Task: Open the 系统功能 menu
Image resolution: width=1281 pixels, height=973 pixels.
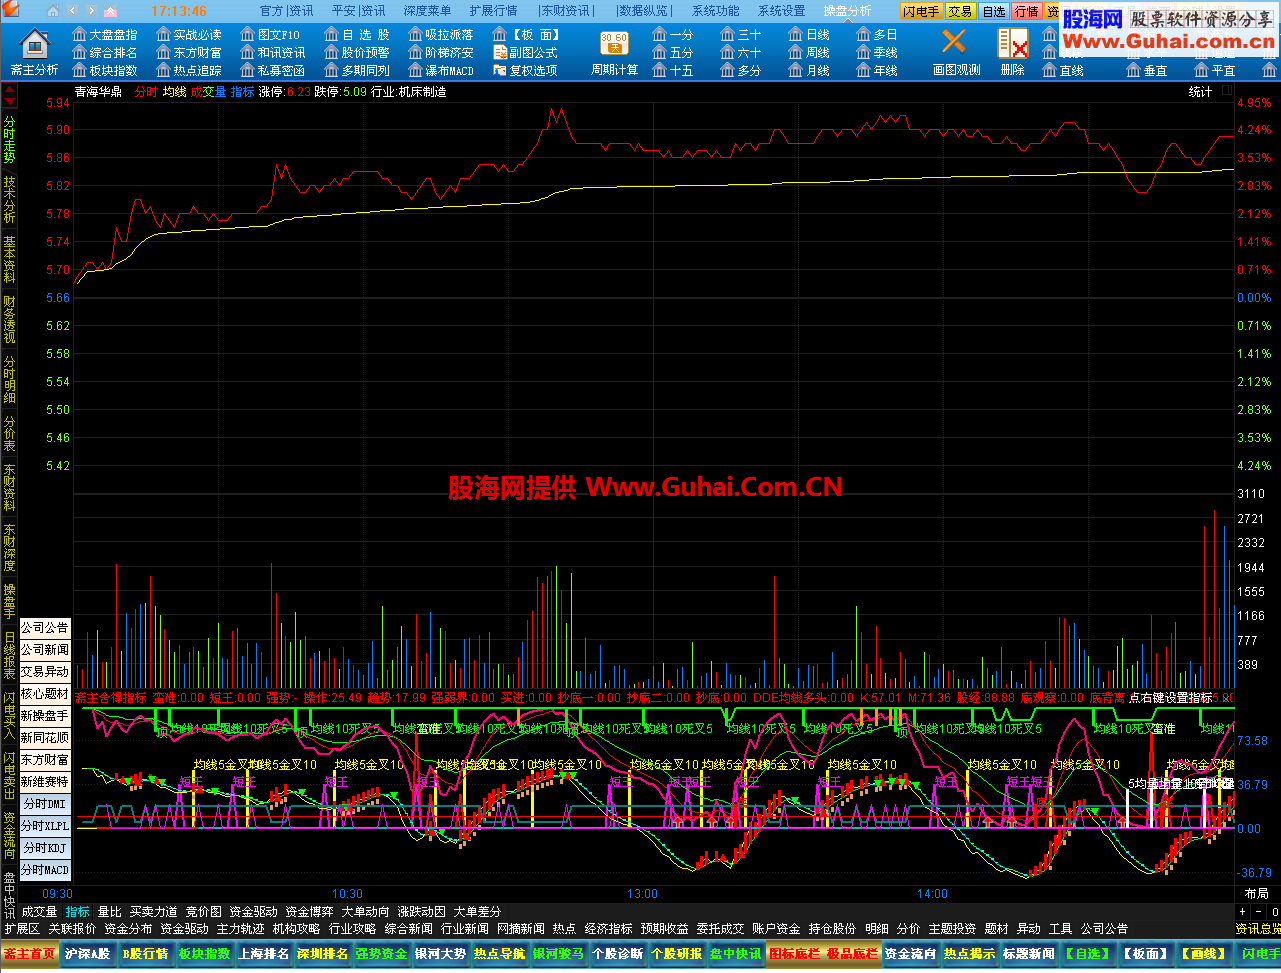Action: (x=716, y=10)
